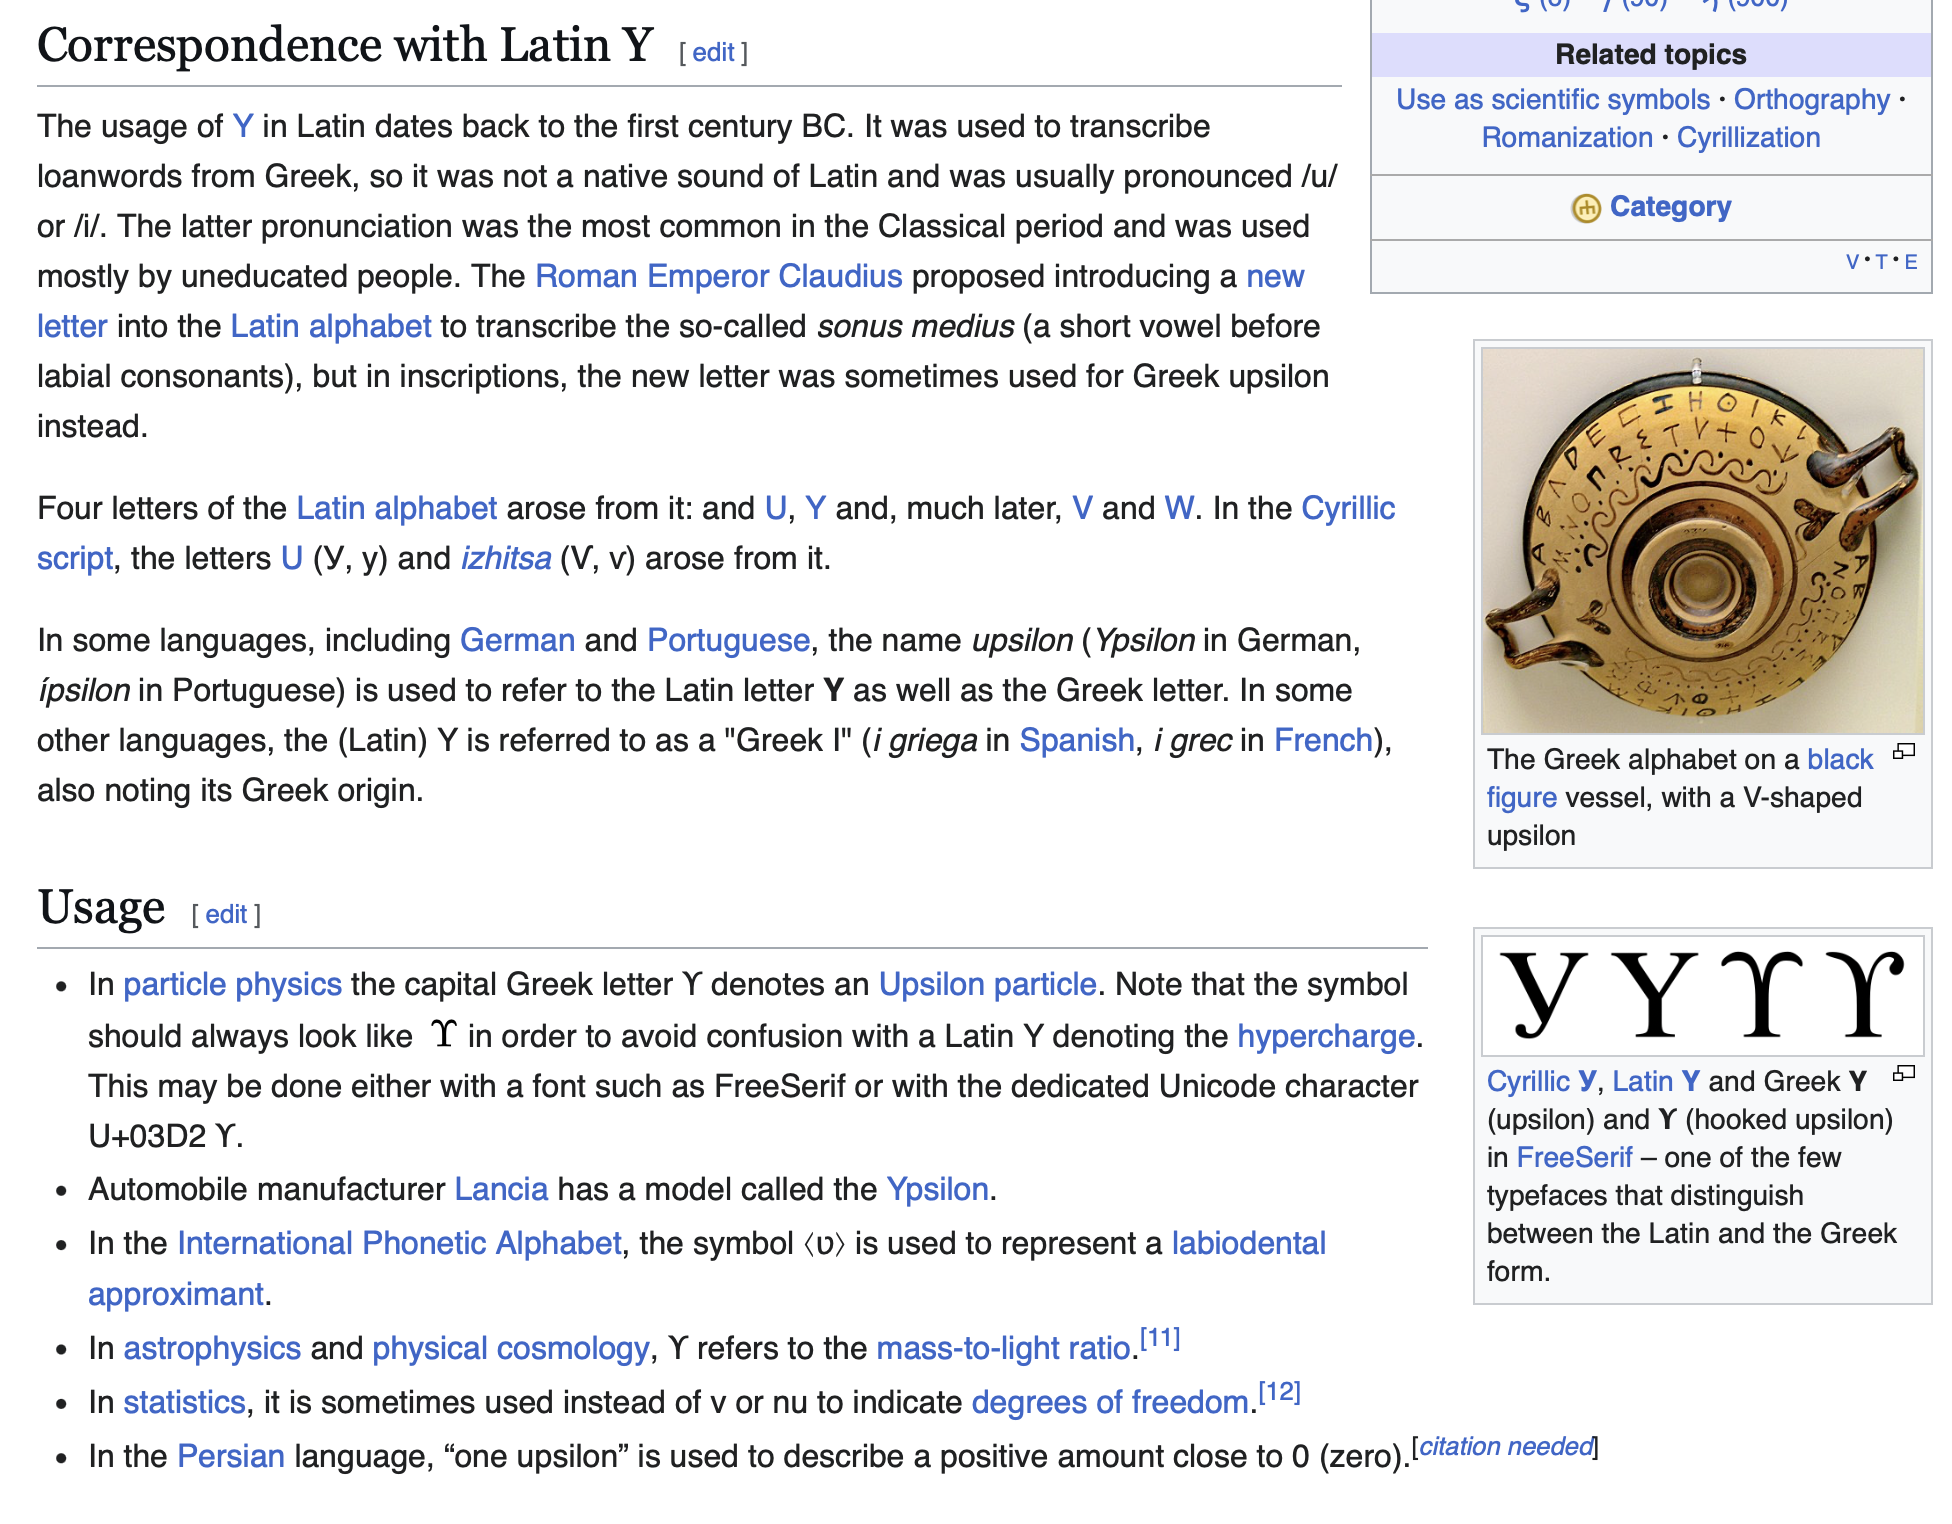Screen dimensions: 1952x1524
Task: Open the particle physics link
Action: (x=232, y=984)
